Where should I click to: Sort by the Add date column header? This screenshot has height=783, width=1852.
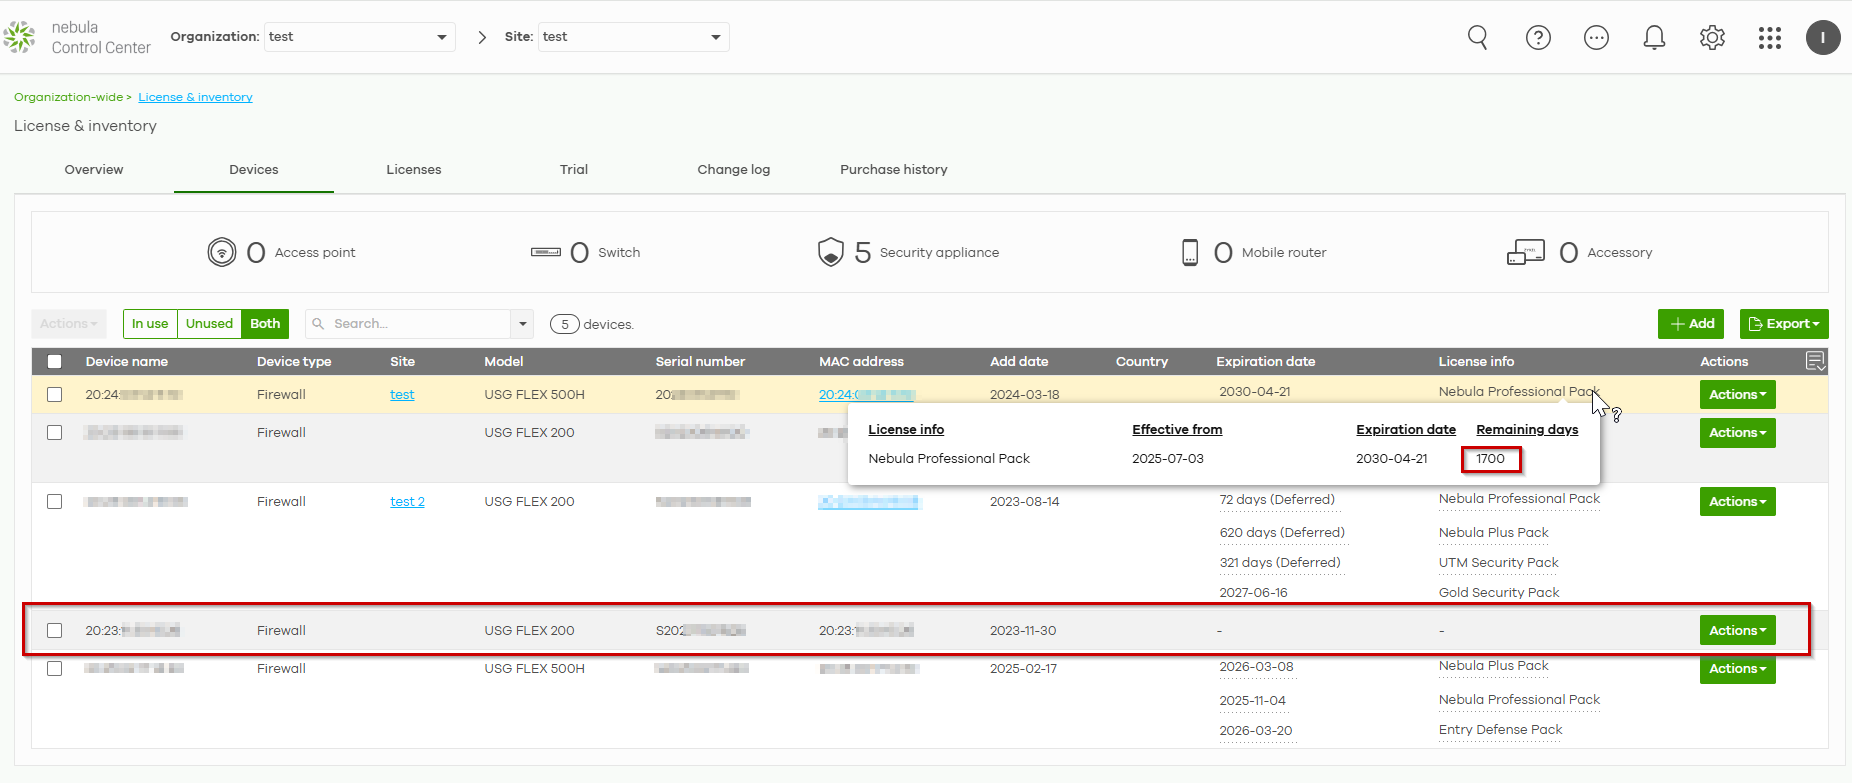pyautogui.click(x=1019, y=362)
